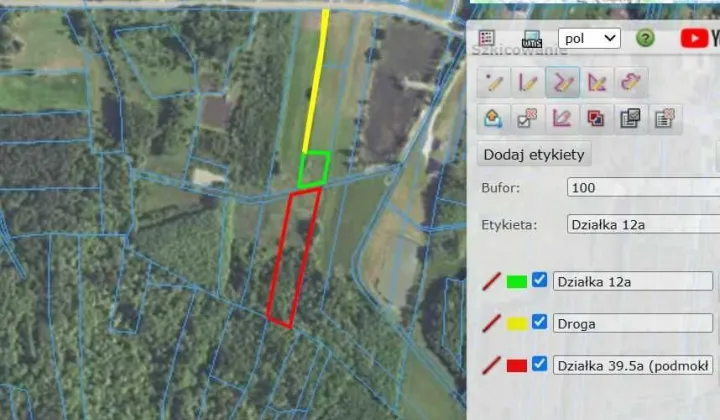This screenshot has width=720, height=420.
Task: Click the edit sketch geometry icon
Action: (562, 119)
